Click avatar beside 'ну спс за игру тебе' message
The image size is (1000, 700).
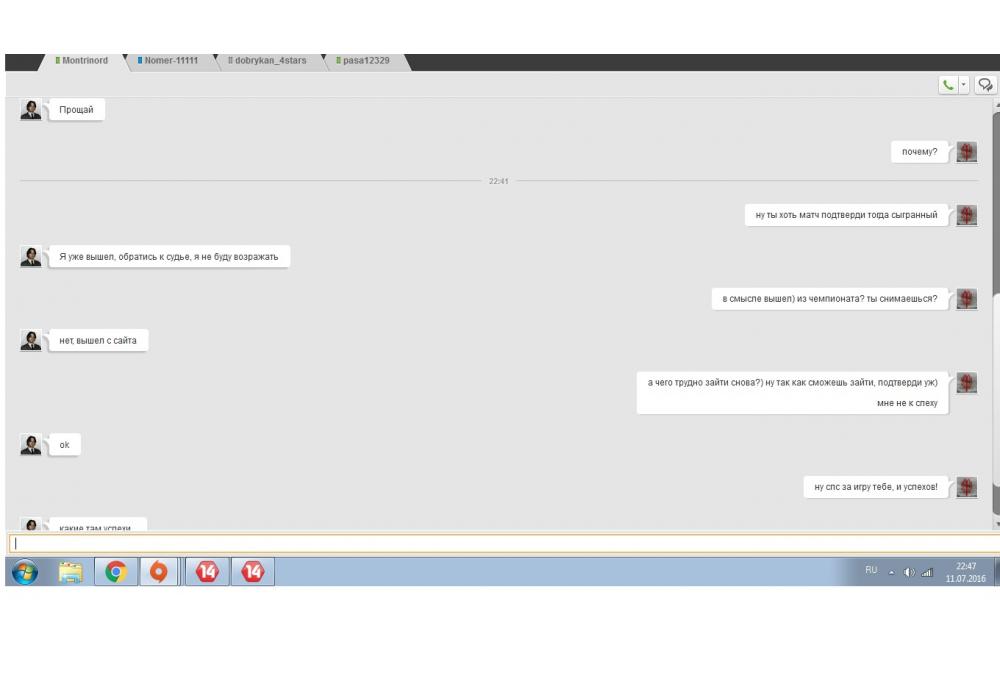967,486
